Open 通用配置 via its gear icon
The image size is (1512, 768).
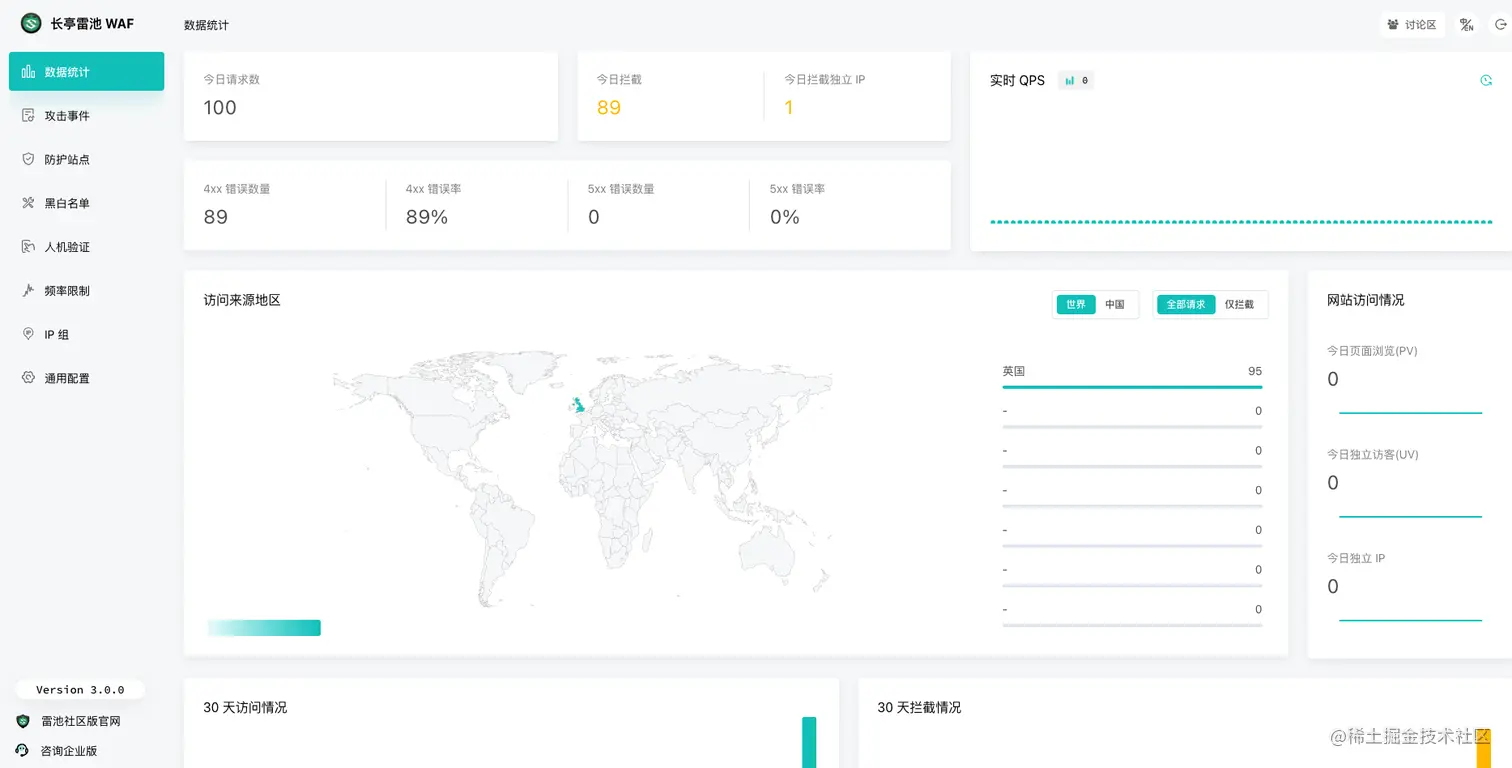point(28,378)
